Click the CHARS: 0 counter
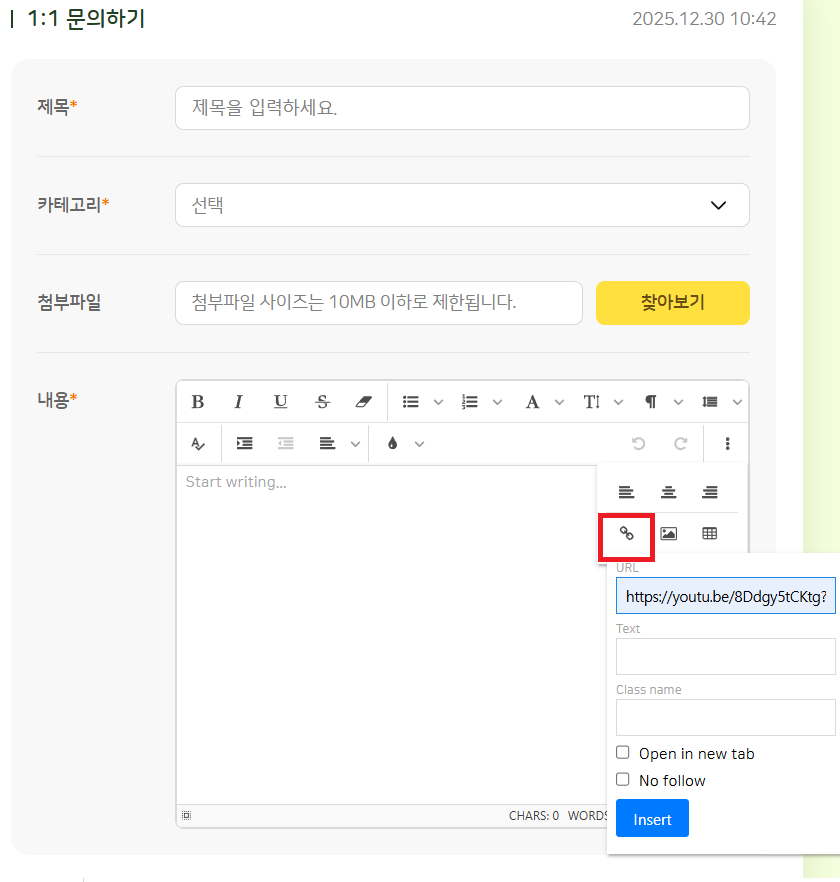The width and height of the screenshot is (840, 882). 534,816
